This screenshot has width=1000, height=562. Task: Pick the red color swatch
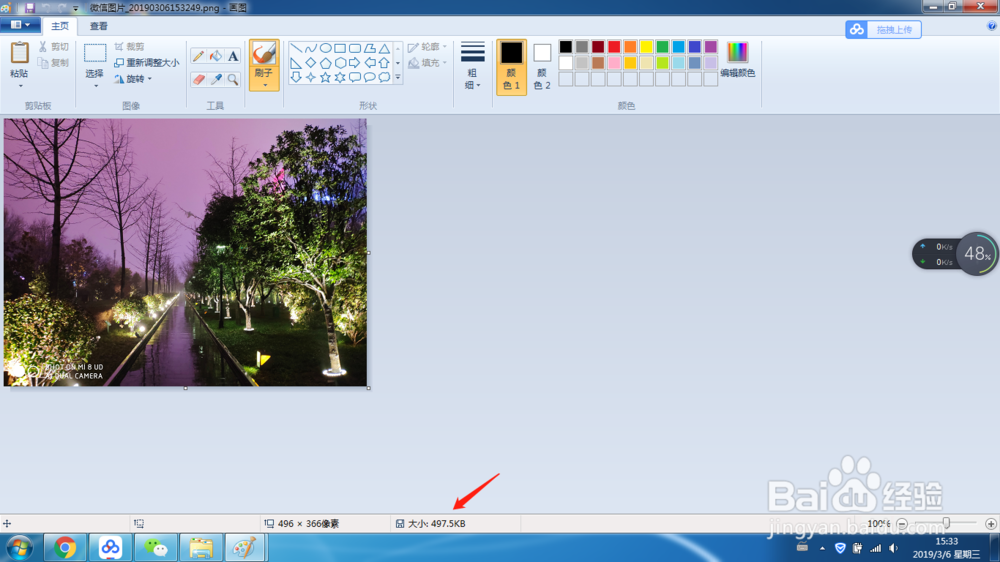(x=614, y=47)
